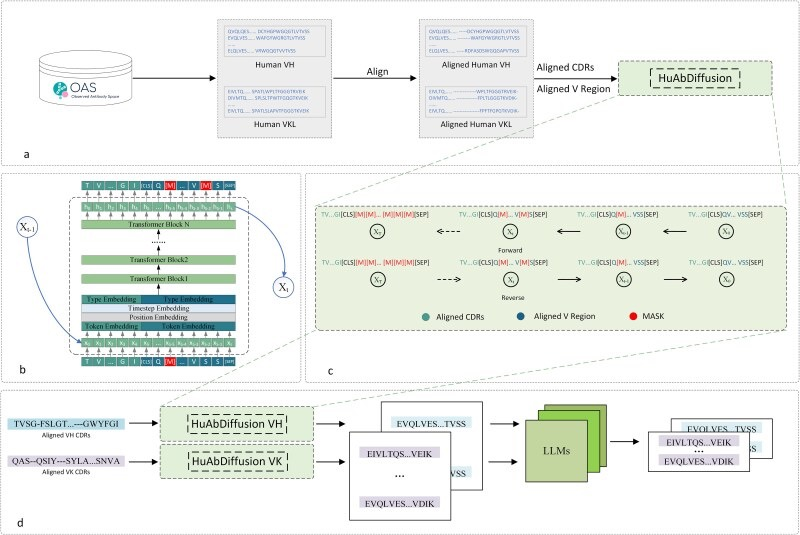800x535 pixels.
Task: Click the 'Human VH' label
Action: [x=274, y=65]
